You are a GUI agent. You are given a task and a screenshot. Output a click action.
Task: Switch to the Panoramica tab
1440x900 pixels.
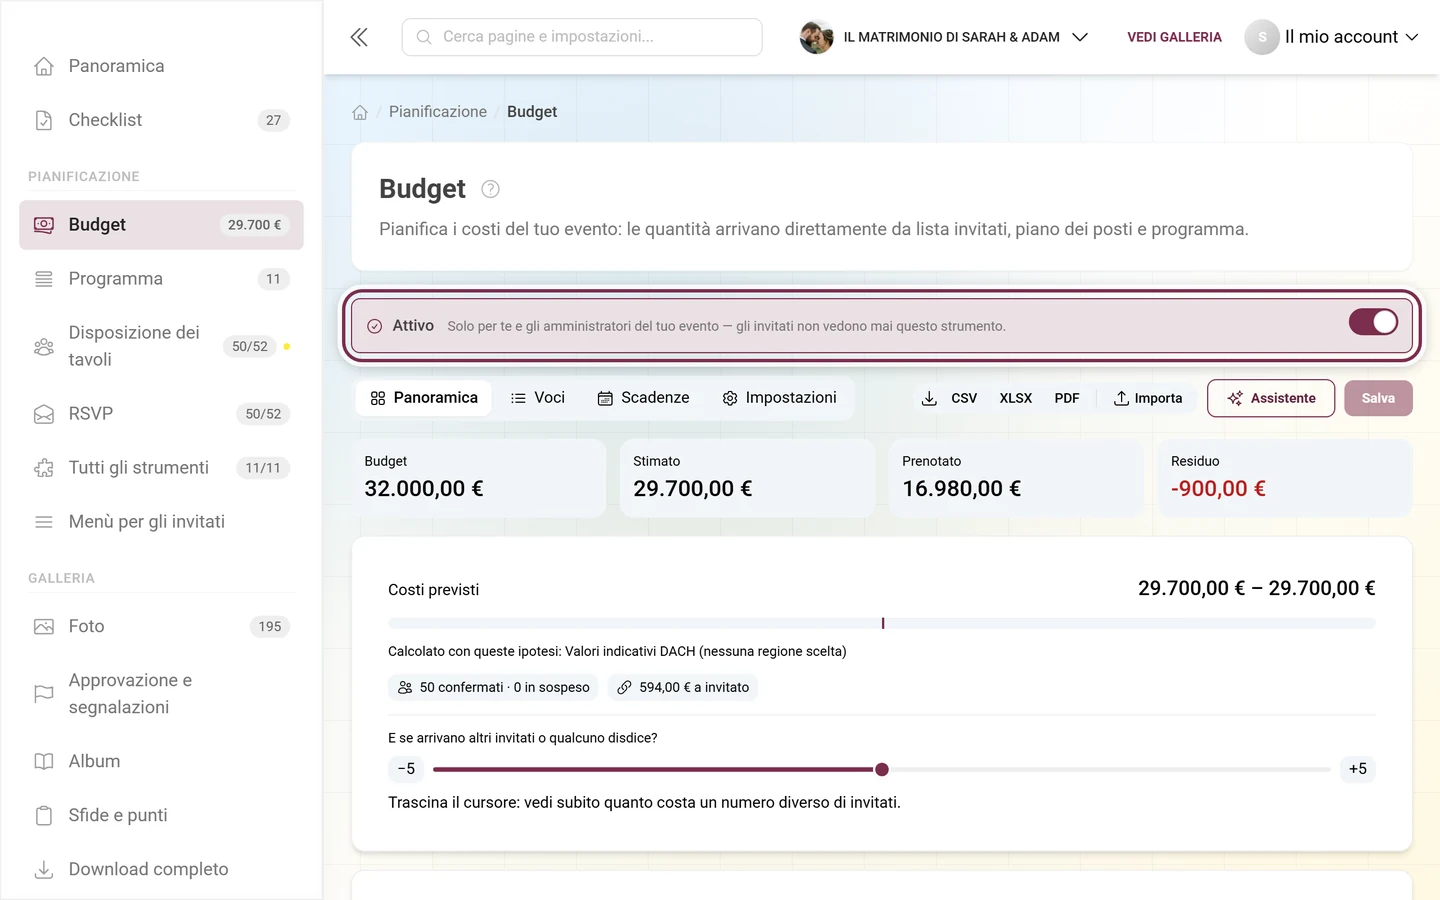tap(424, 398)
